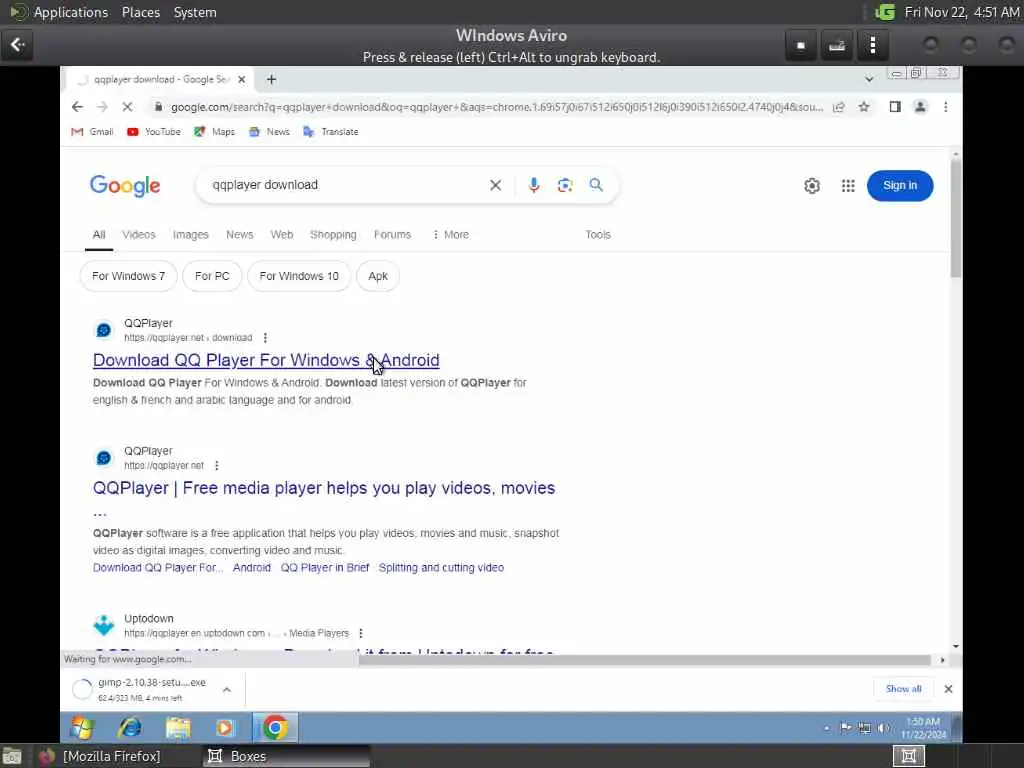The width and height of the screenshot is (1024, 768).
Task: Open Google apps grid
Action: pyautogui.click(x=848, y=185)
